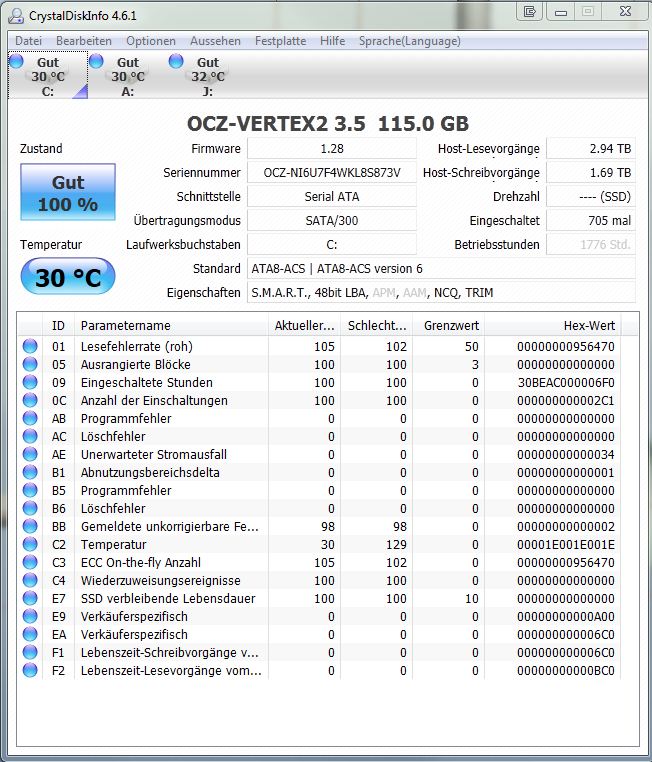Click the status orb of row E9 Verkäuferspezifisch
The width and height of the screenshot is (652, 762).
click(30, 616)
